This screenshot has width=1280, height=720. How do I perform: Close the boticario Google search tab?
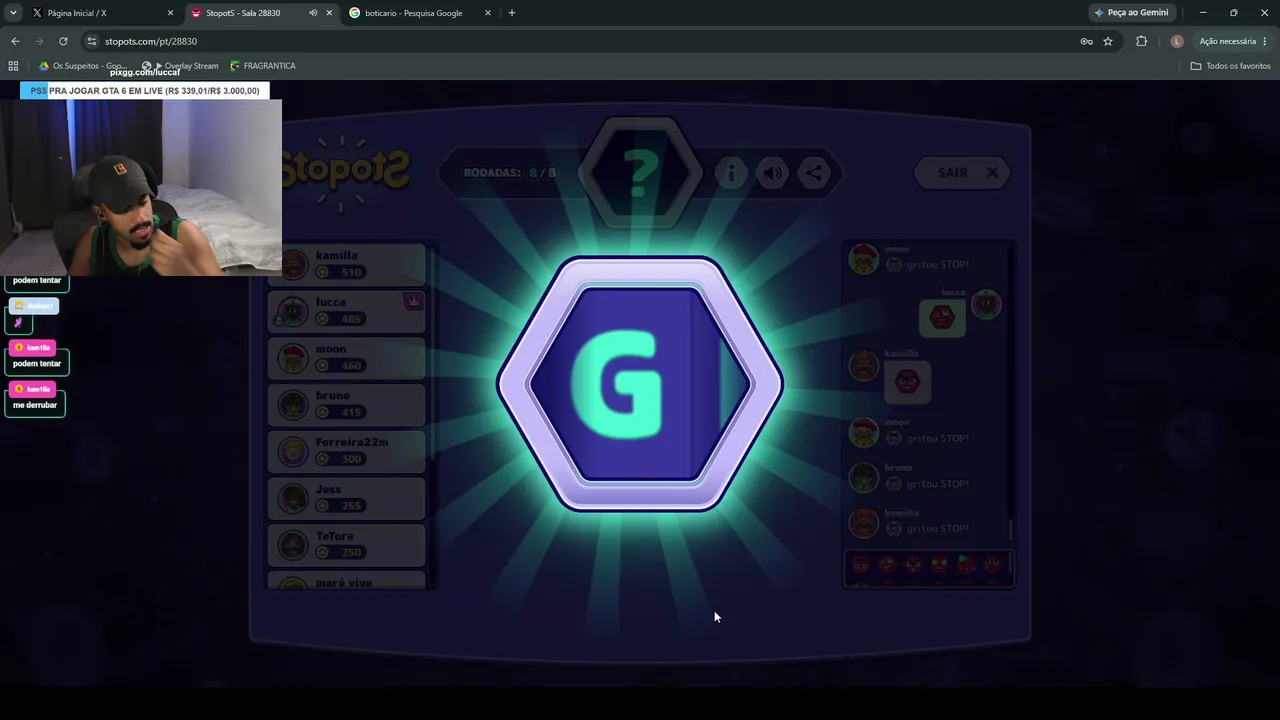[x=488, y=13]
